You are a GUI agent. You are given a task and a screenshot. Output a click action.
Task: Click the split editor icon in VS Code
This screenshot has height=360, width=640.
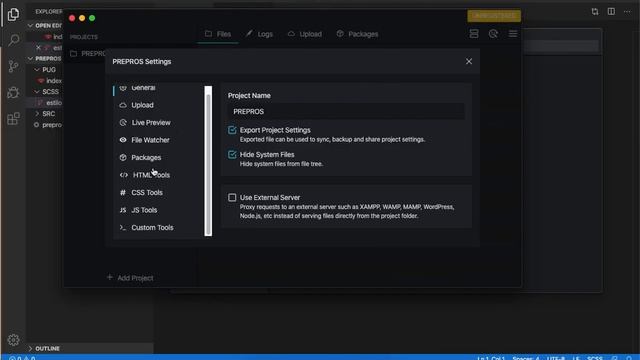(x=611, y=11)
